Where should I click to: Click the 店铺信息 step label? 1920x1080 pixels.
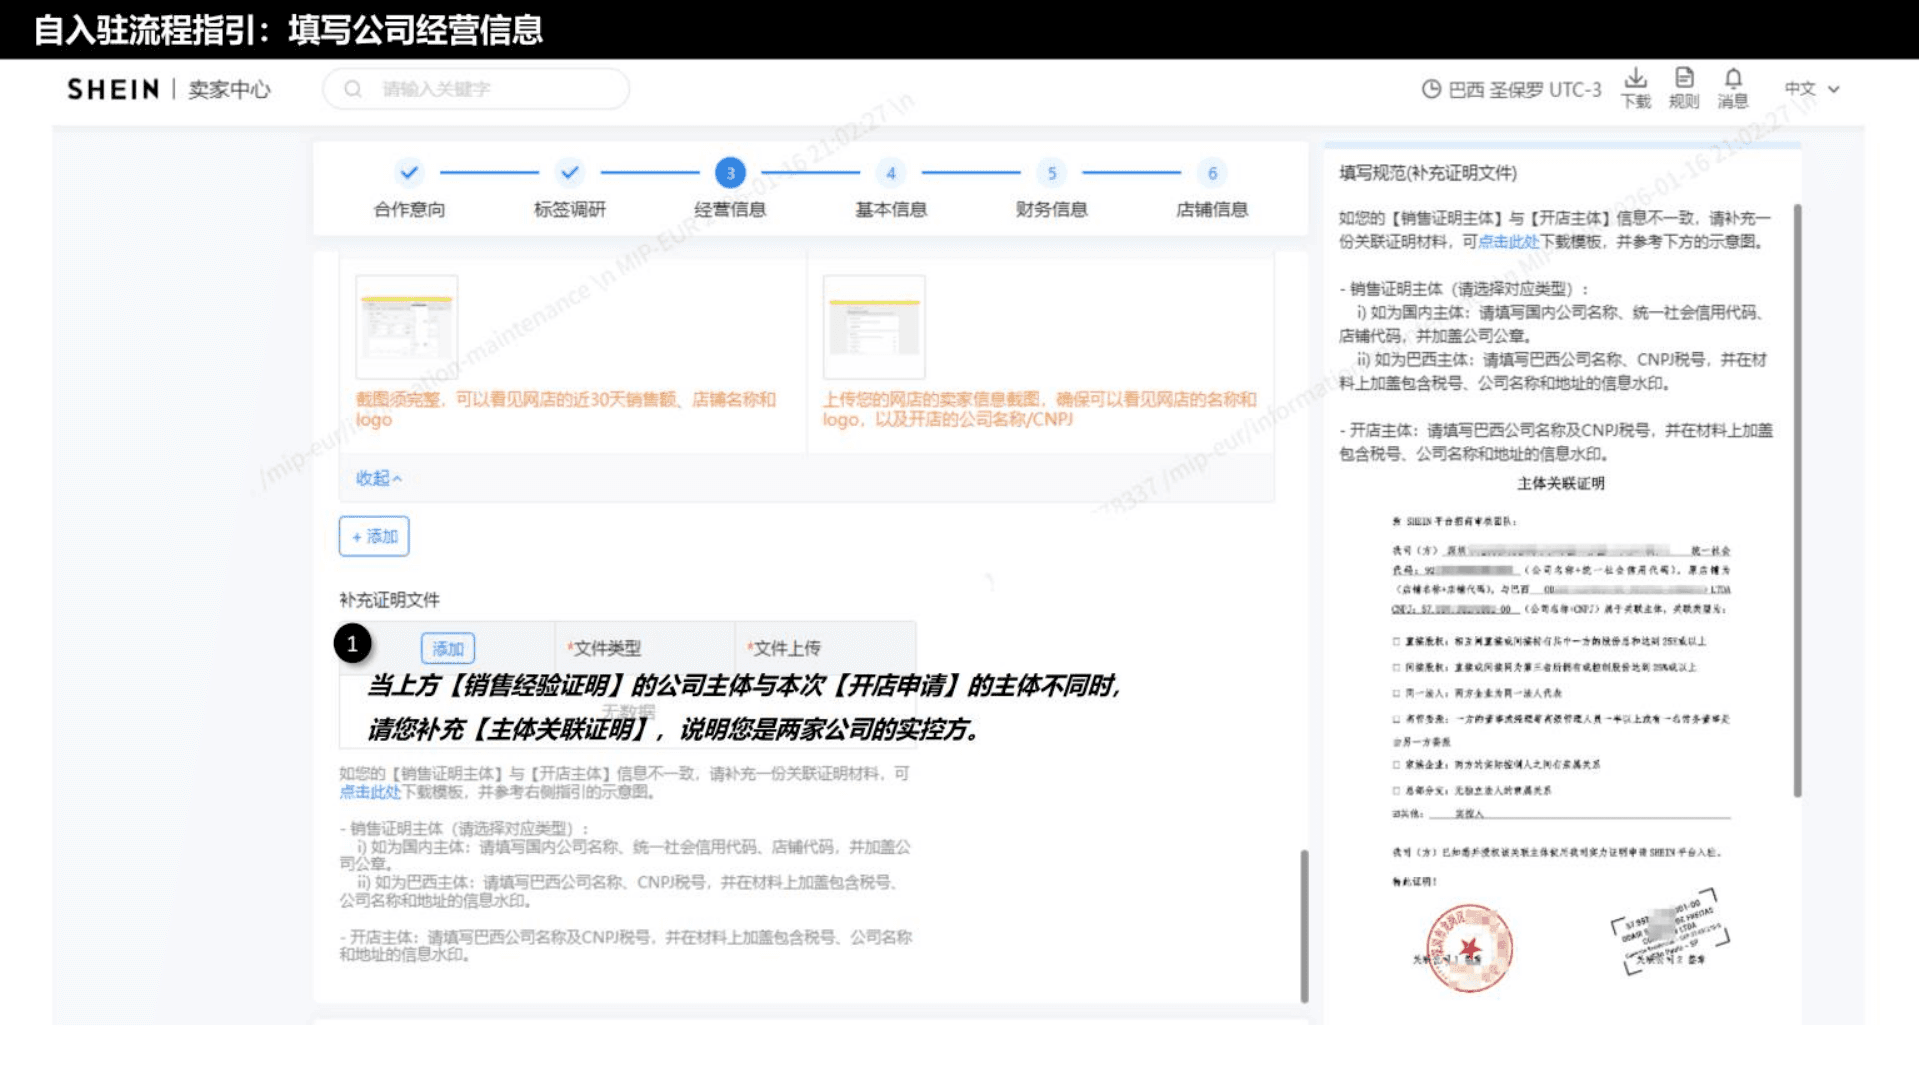coord(1212,209)
